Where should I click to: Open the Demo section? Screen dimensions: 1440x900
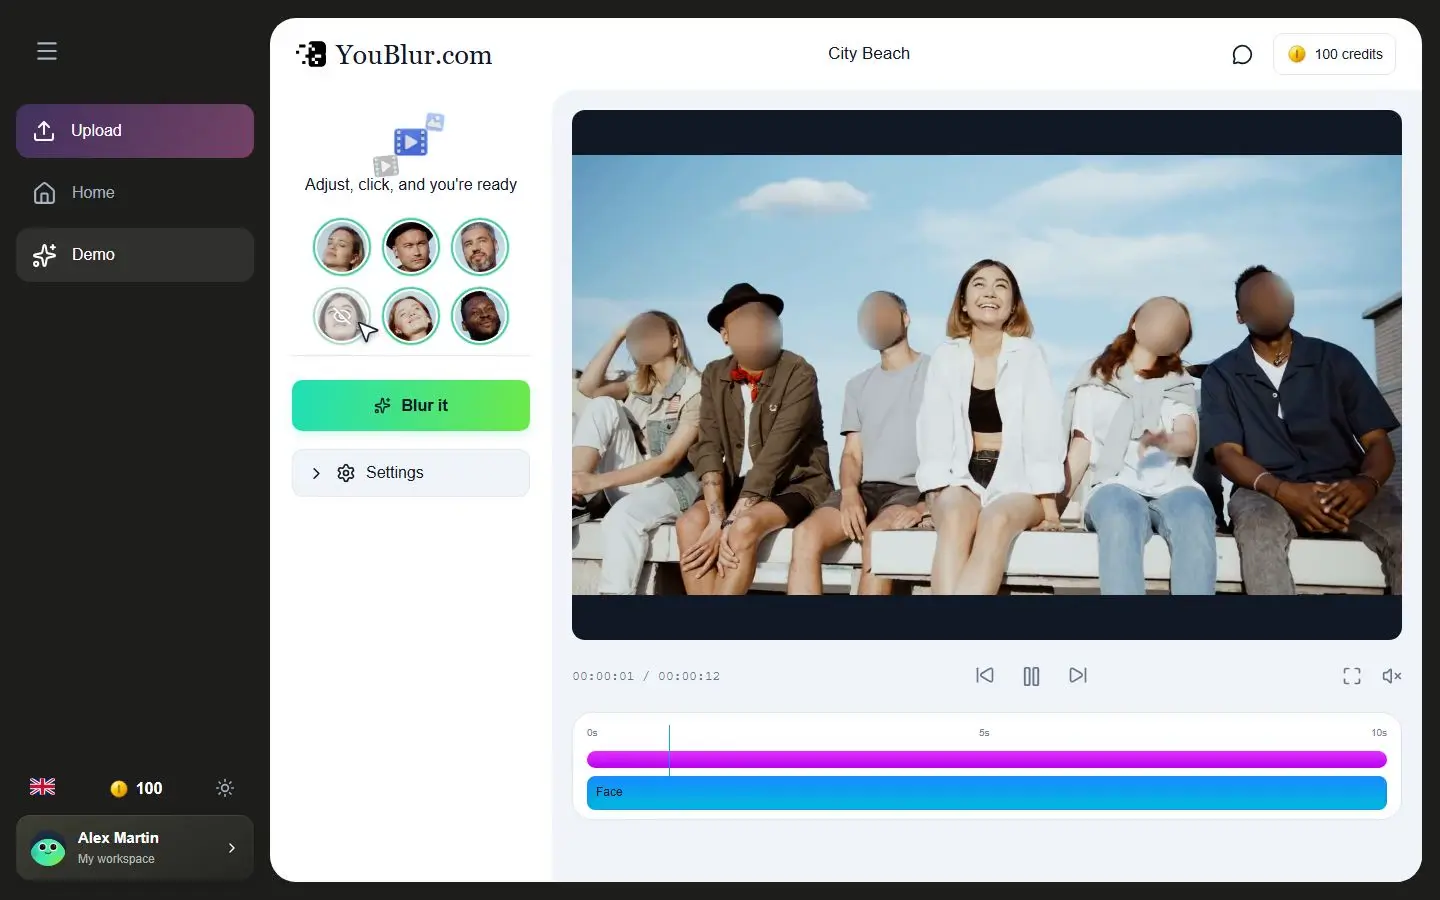coord(135,255)
